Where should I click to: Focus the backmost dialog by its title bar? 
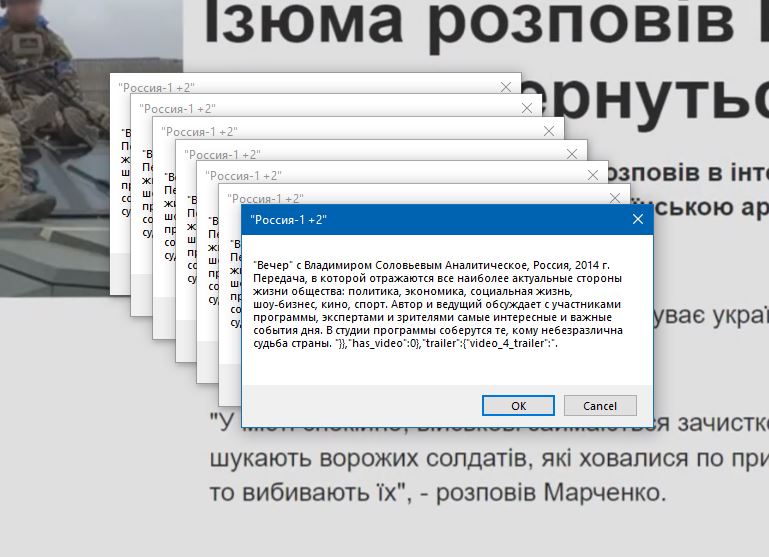(x=300, y=87)
